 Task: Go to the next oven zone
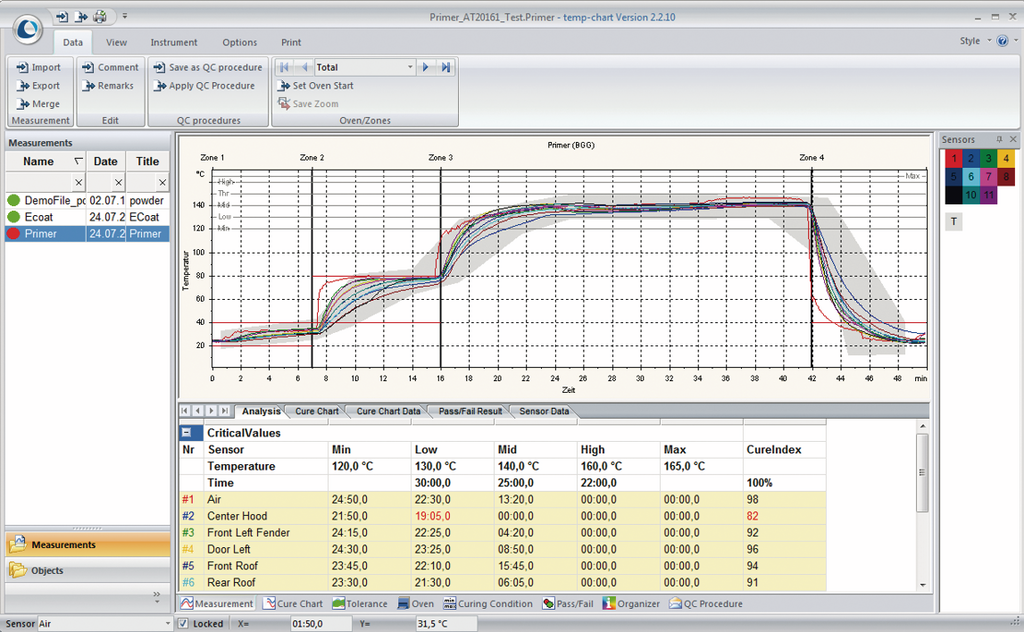[x=426, y=67]
